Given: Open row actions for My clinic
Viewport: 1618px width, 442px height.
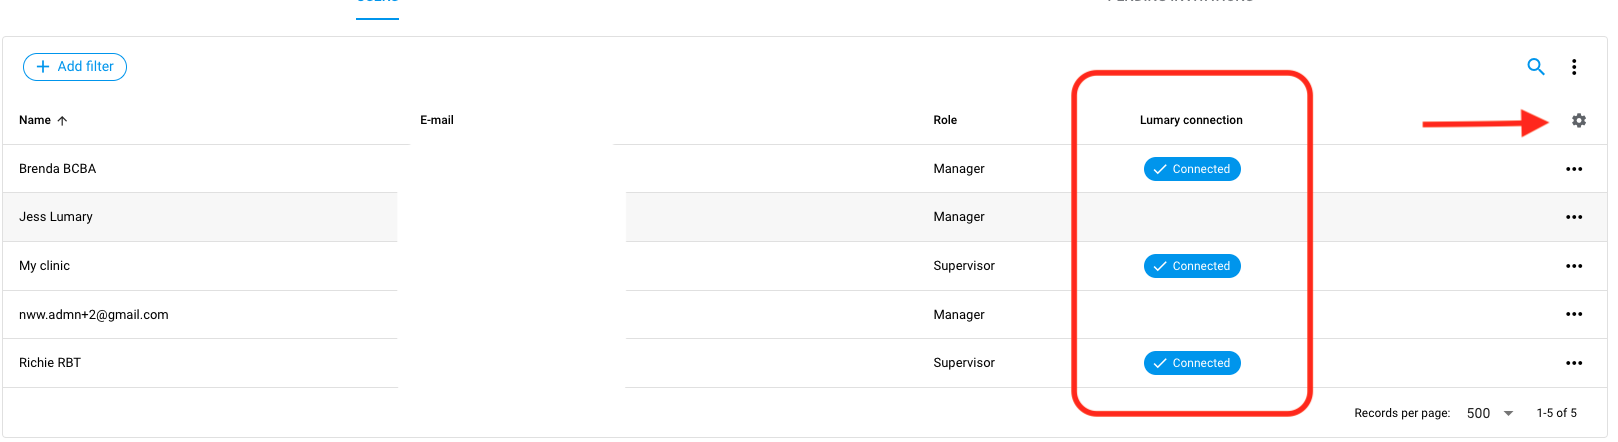Looking at the screenshot, I should point(1574,266).
